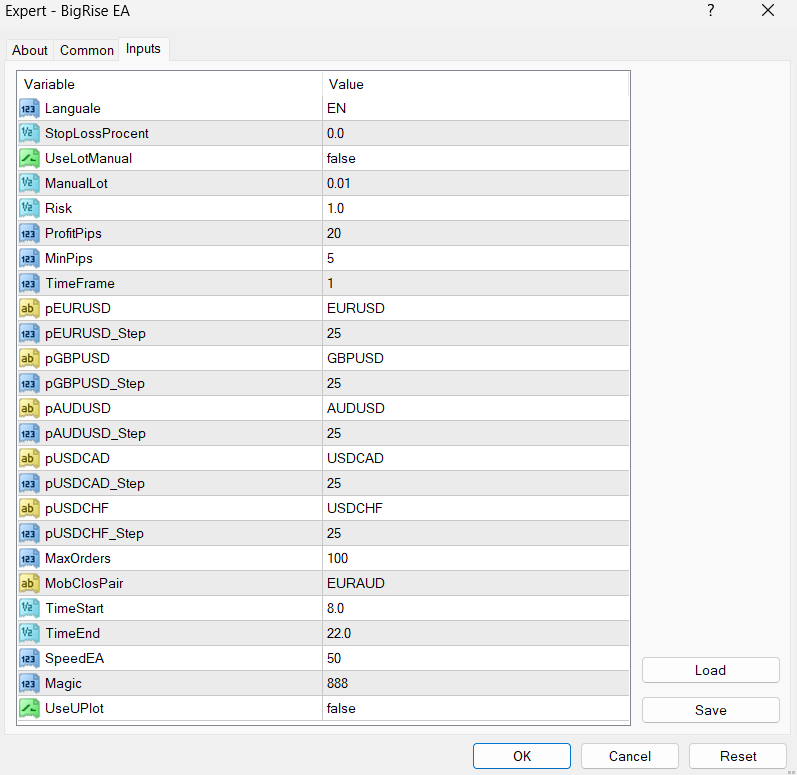Reset inputs to default values

[738, 756]
